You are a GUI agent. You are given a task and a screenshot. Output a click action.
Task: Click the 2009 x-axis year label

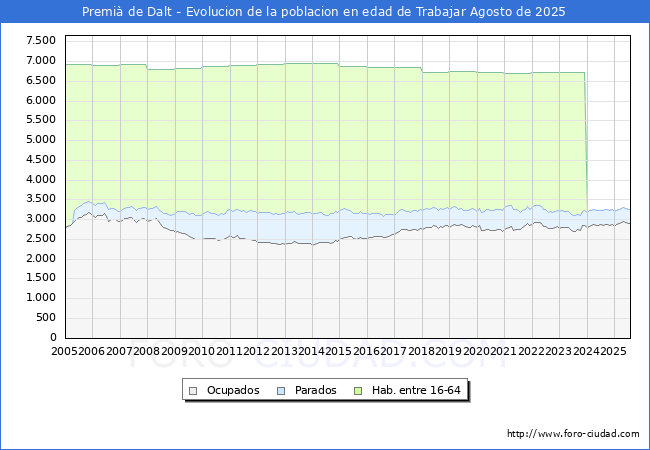(x=174, y=351)
